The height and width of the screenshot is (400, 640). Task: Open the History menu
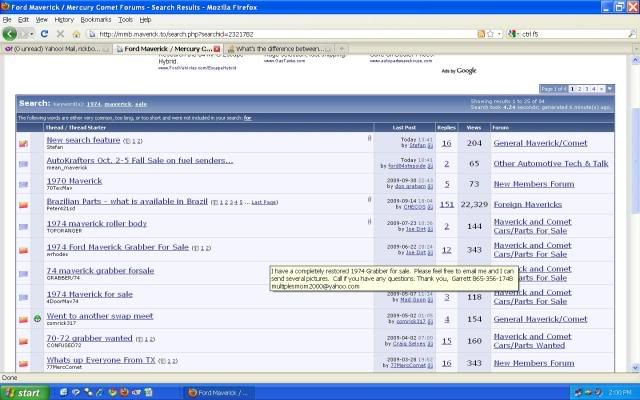tap(64, 20)
